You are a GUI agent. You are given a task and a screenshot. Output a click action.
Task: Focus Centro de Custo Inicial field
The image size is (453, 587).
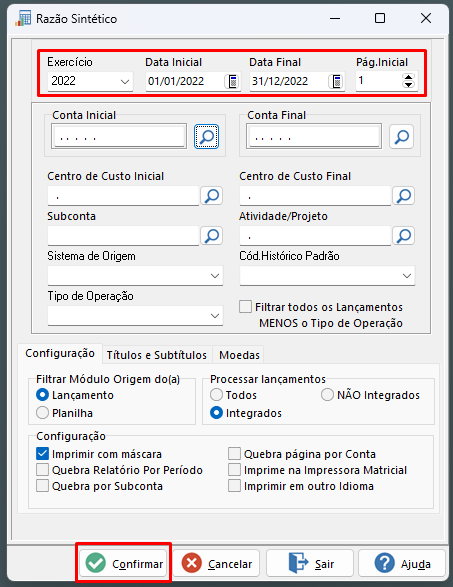[123, 195]
